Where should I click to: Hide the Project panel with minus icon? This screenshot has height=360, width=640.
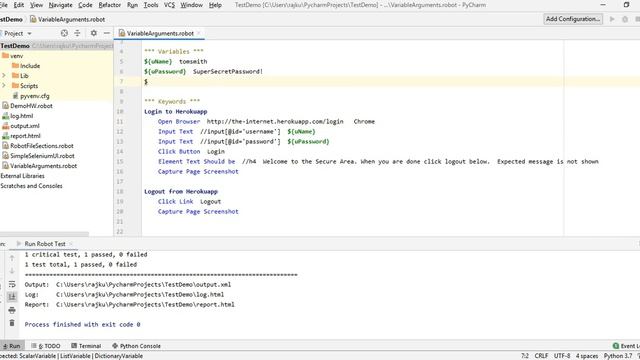107,33
